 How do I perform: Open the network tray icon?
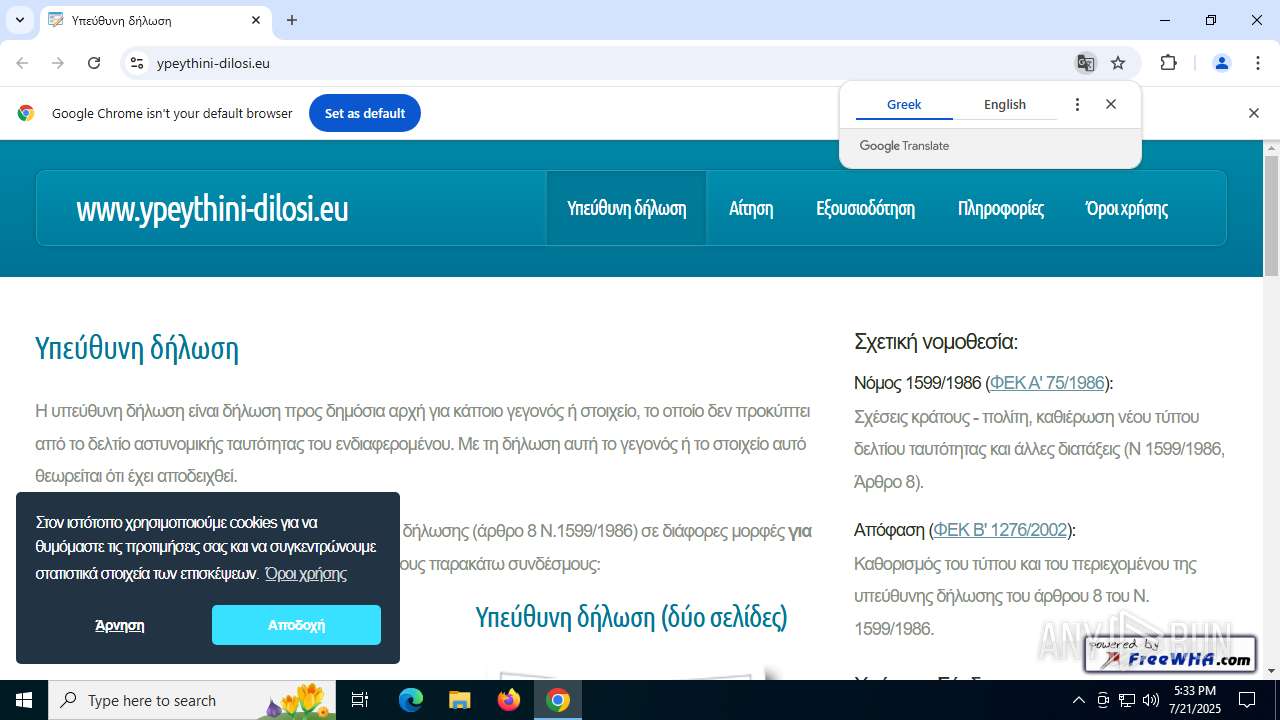pos(1127,700)
